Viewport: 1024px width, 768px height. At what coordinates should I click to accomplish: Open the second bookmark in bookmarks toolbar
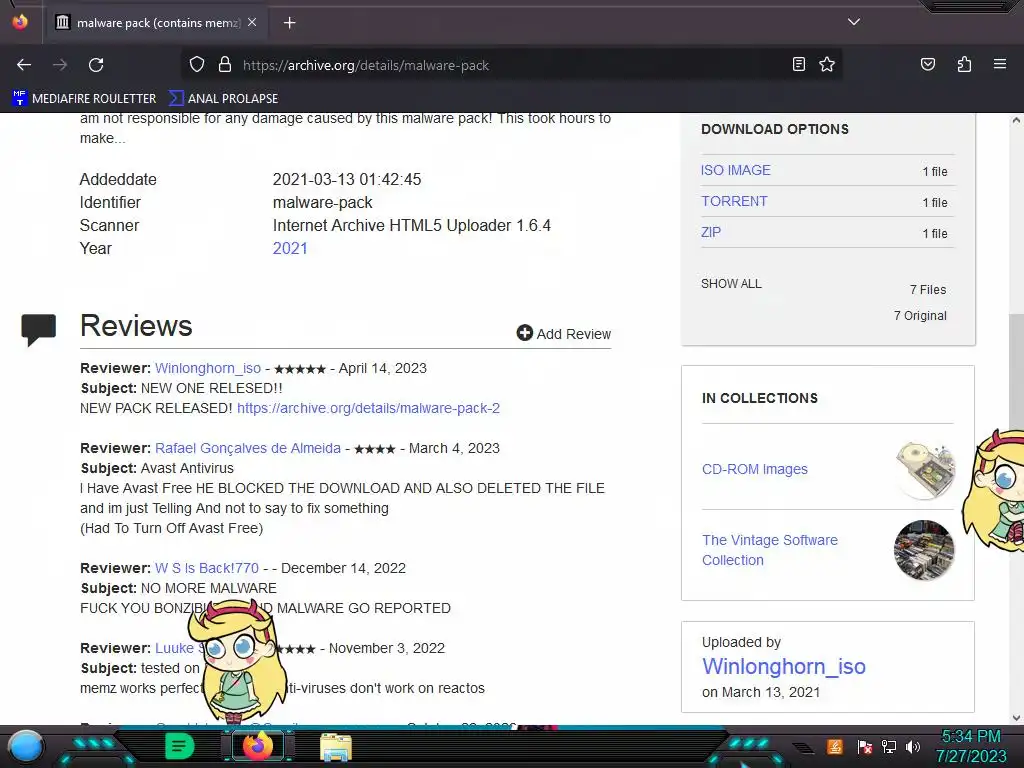[x=223, y=99]
